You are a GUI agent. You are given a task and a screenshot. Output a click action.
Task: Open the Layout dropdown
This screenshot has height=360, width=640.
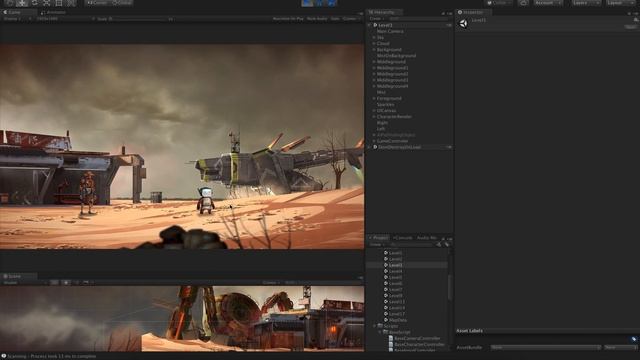pos(620,3)
